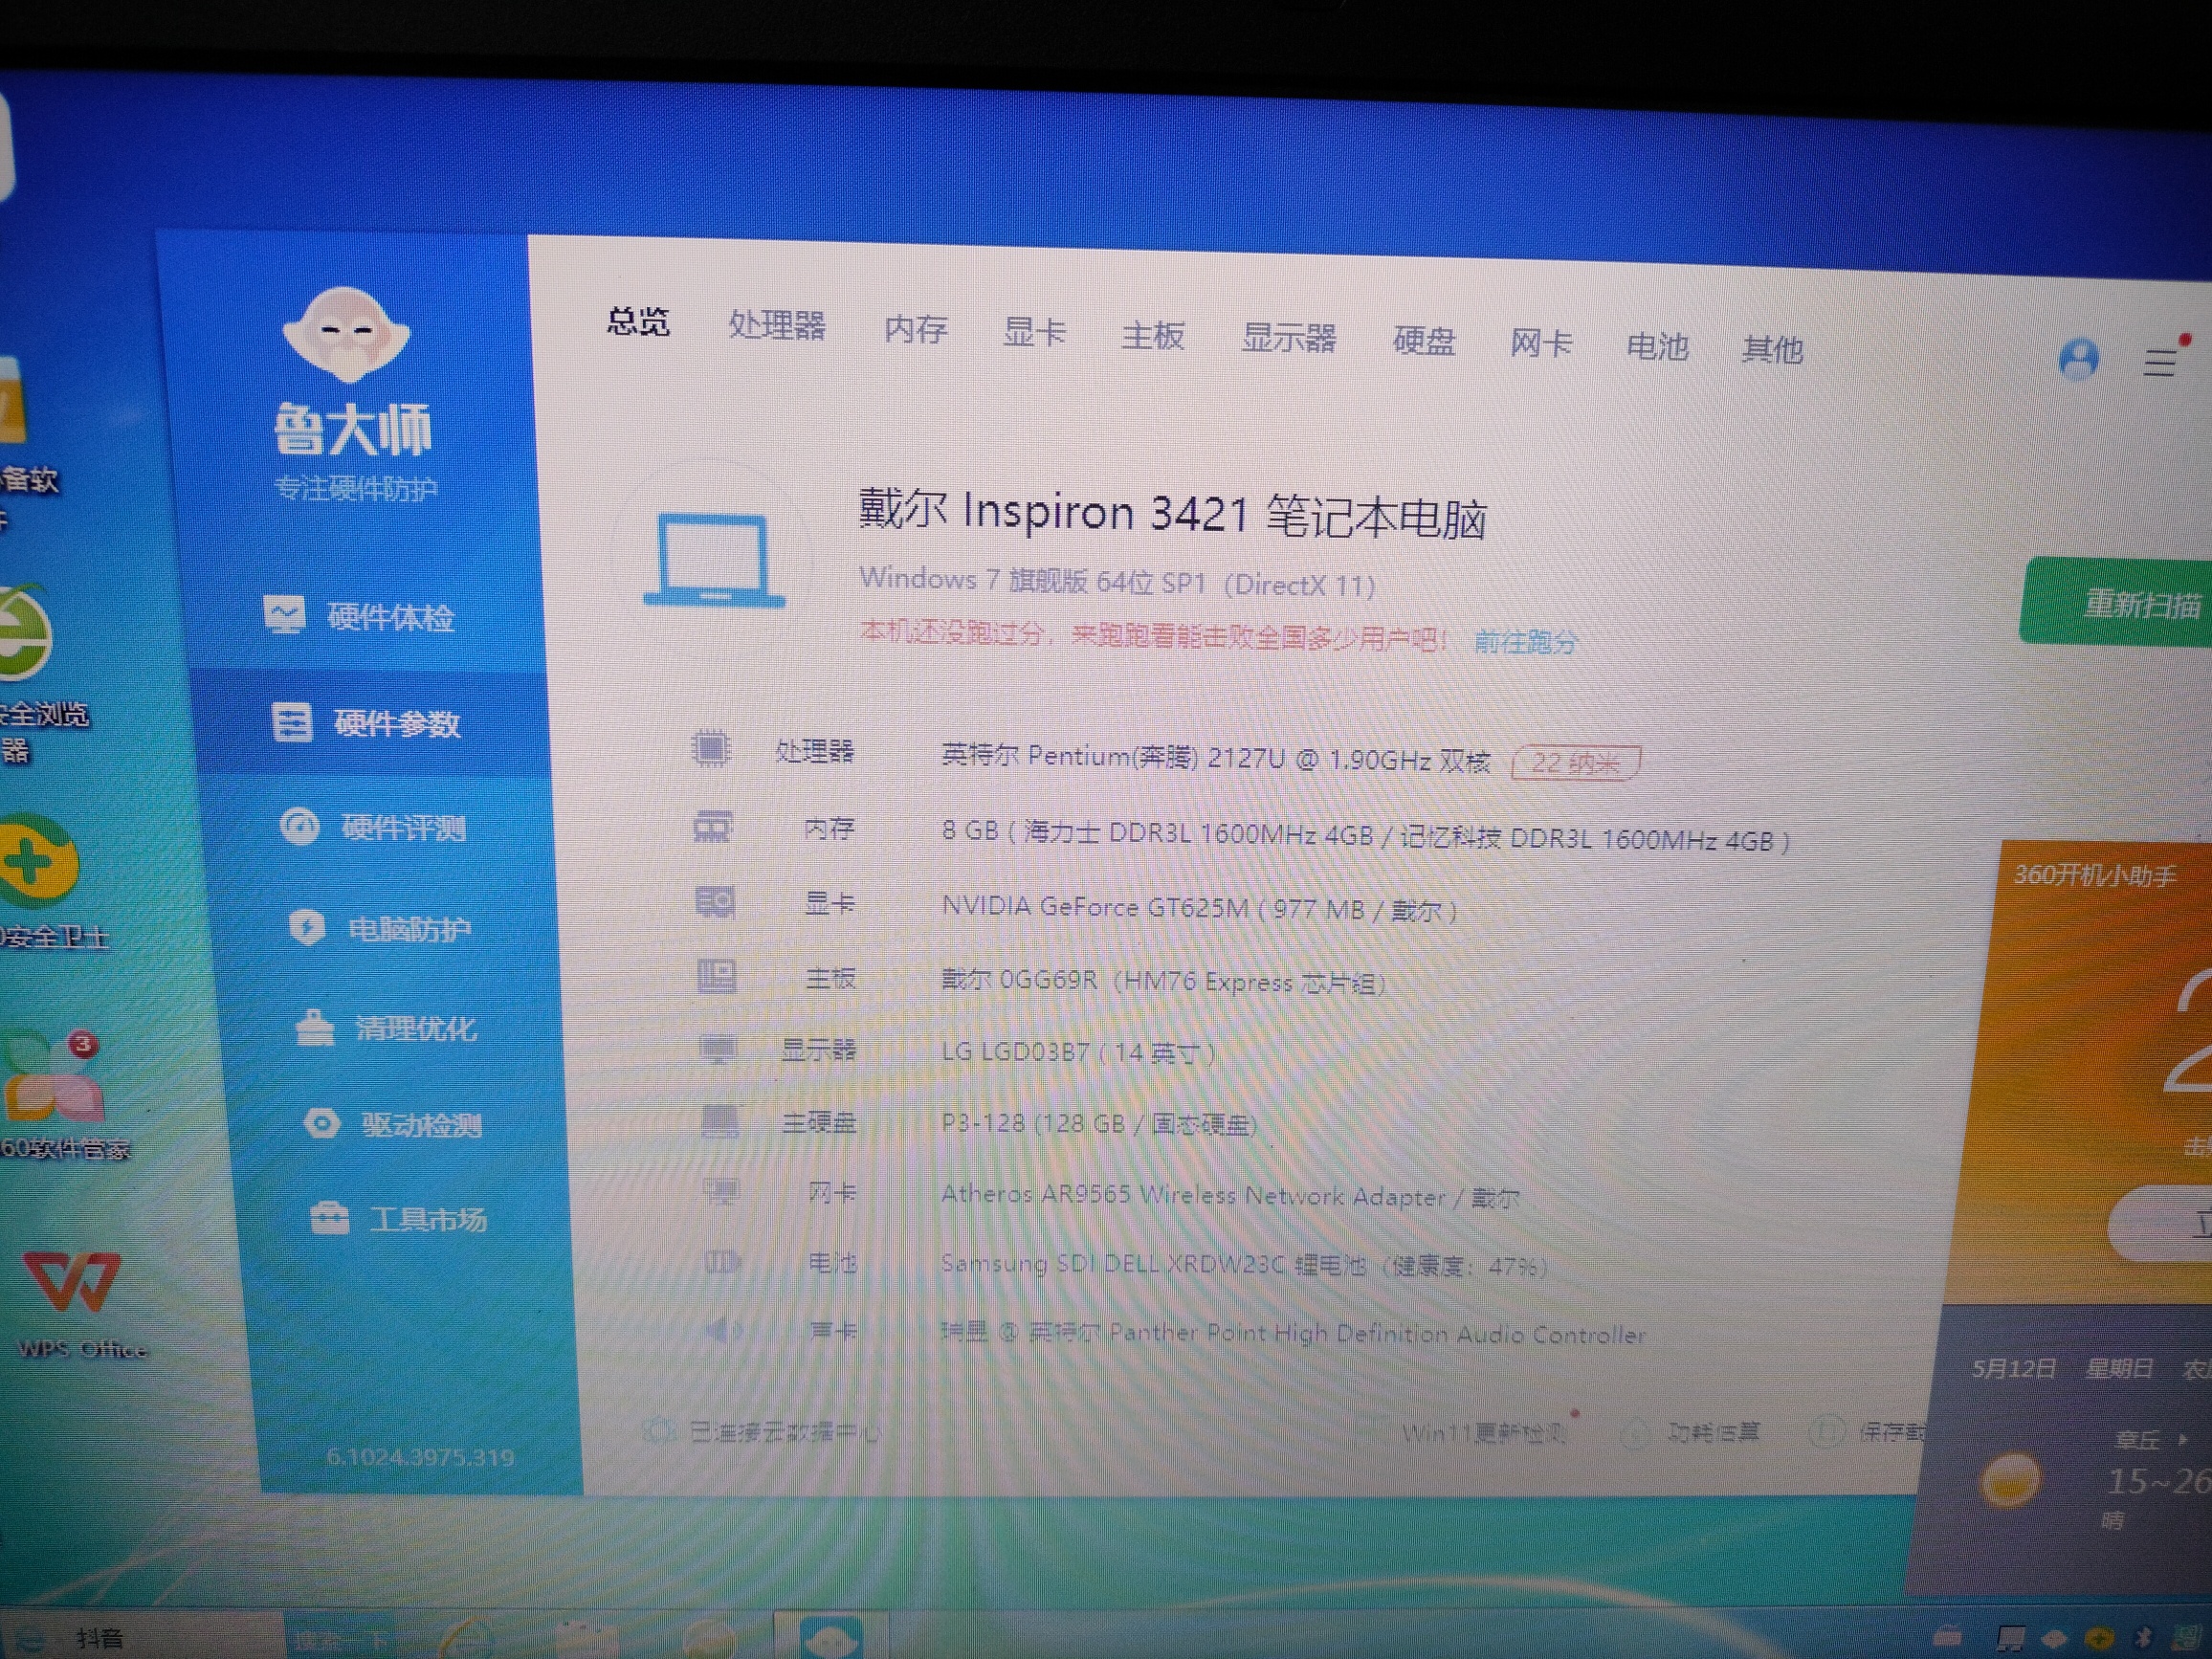Image resolution: width=2212 pixels, height=1659 pixels.
Task: Open 360安全卫士 desktop shortcut
Action: point(48,880)
